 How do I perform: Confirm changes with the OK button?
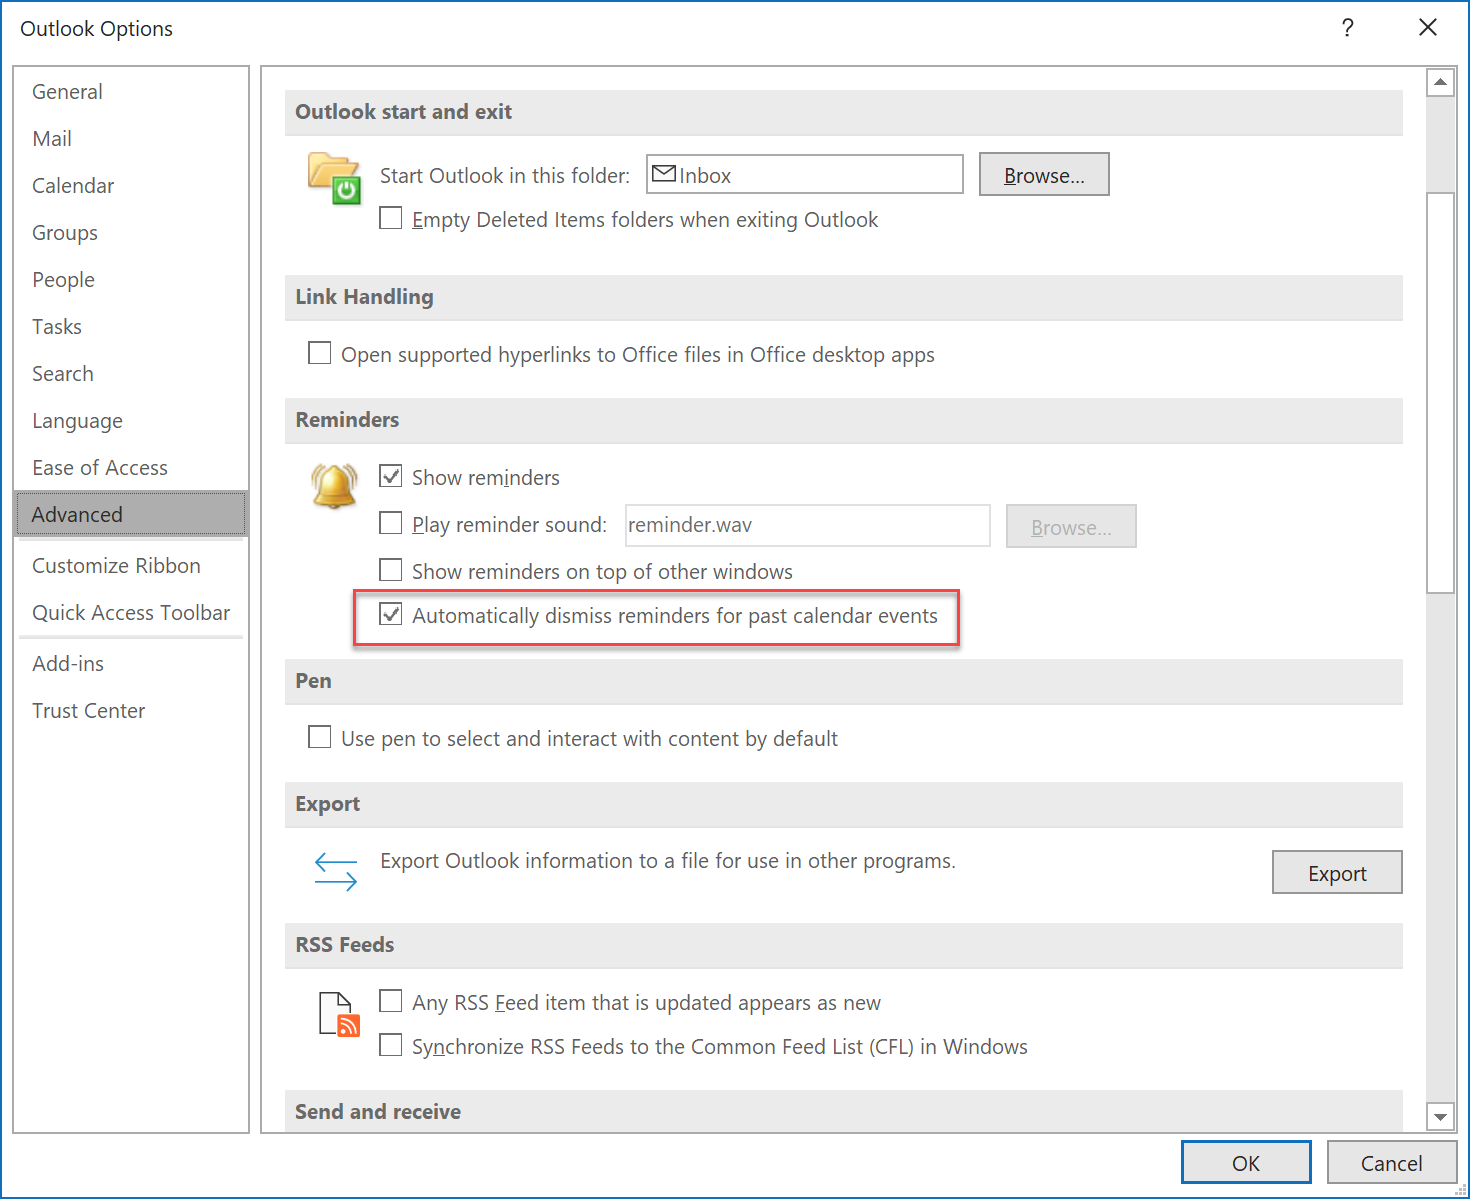pos(1245,1163)
